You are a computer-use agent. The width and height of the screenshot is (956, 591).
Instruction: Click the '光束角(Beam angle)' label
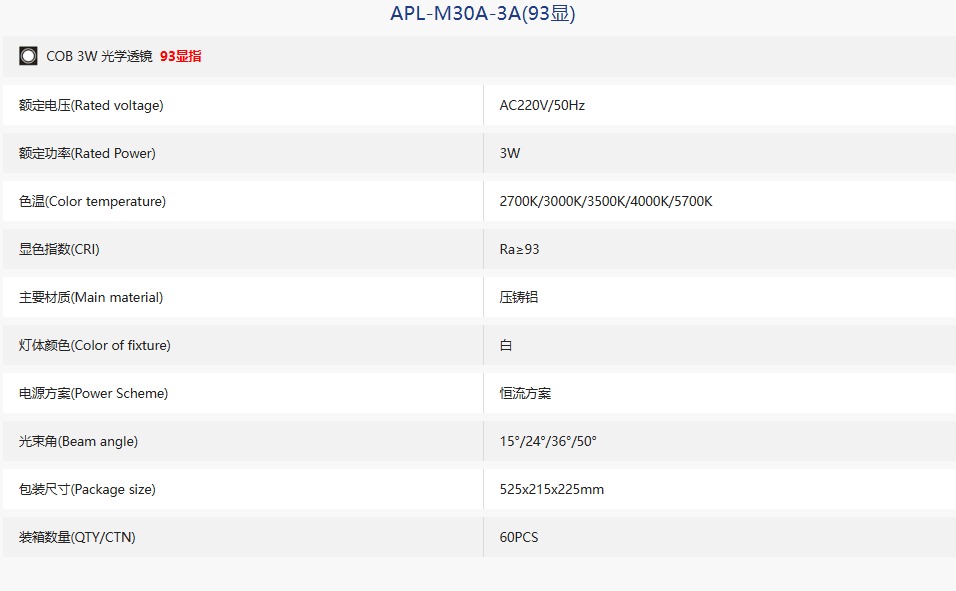(x=78, y=441)
